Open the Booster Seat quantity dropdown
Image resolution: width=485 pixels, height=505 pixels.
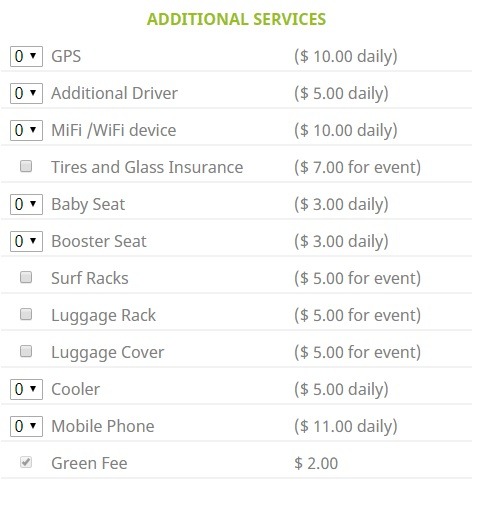(x=26, y=241)
